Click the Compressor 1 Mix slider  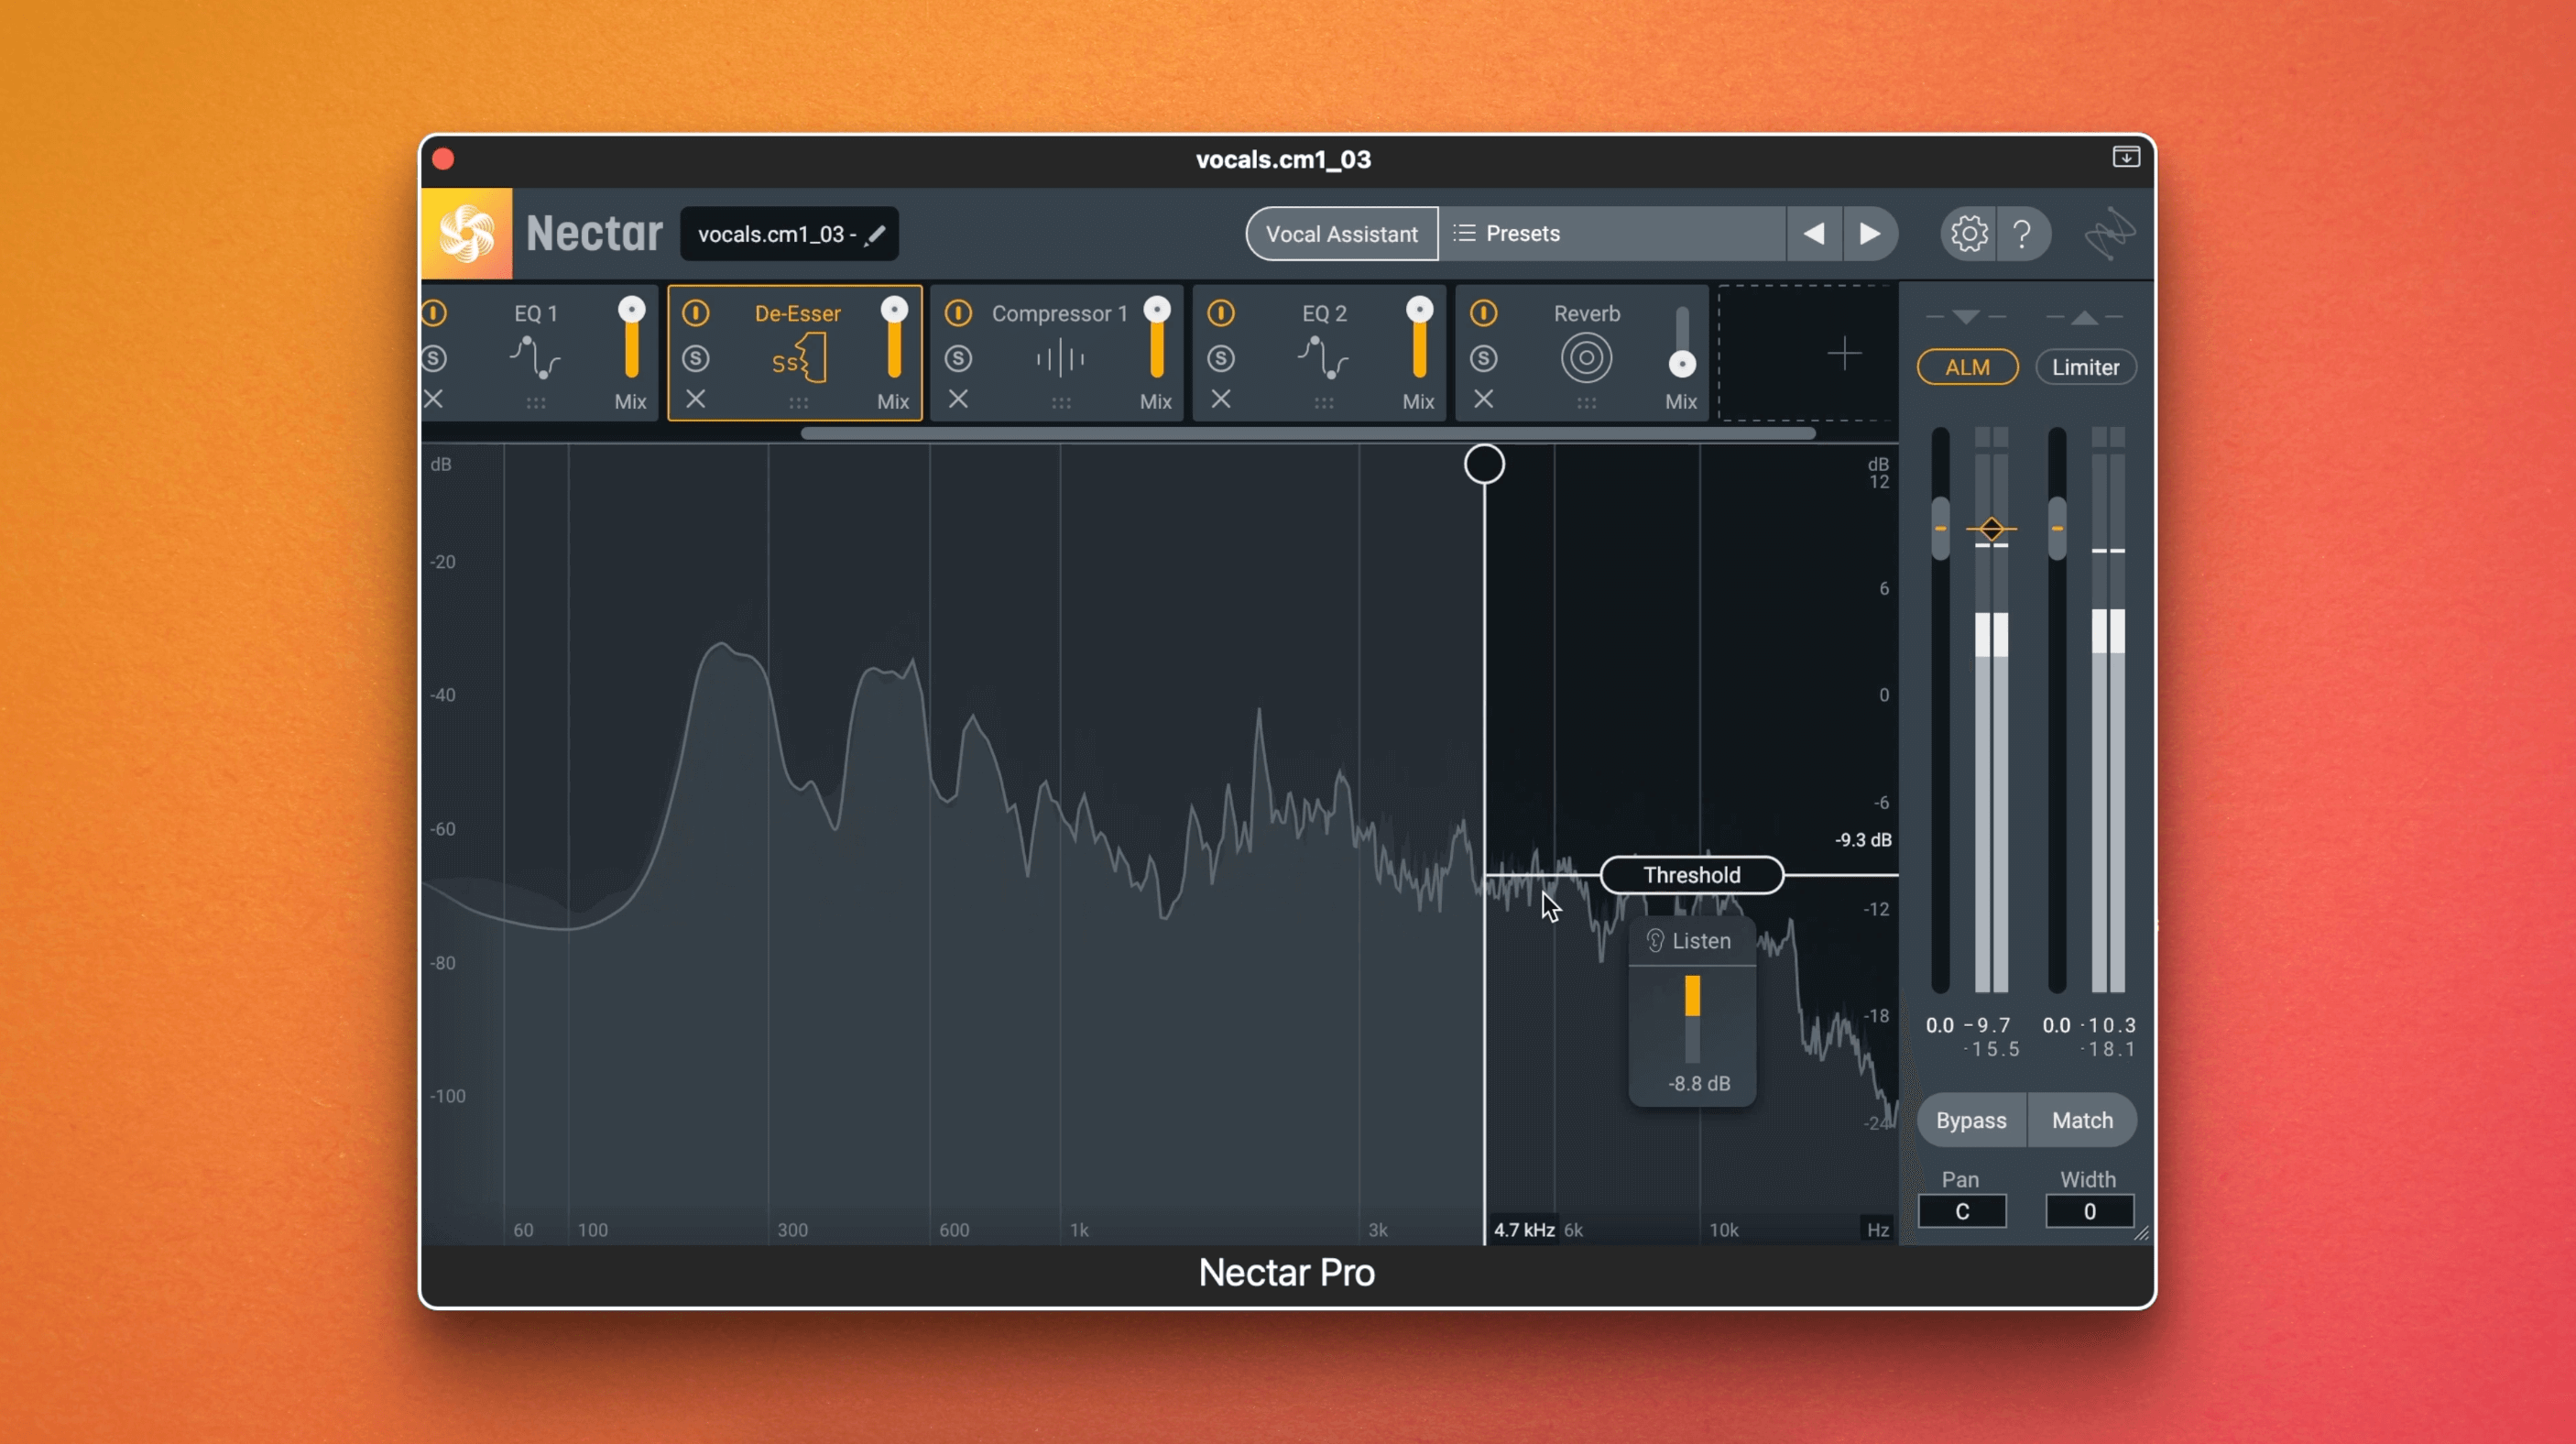[x=1157, y=338]
